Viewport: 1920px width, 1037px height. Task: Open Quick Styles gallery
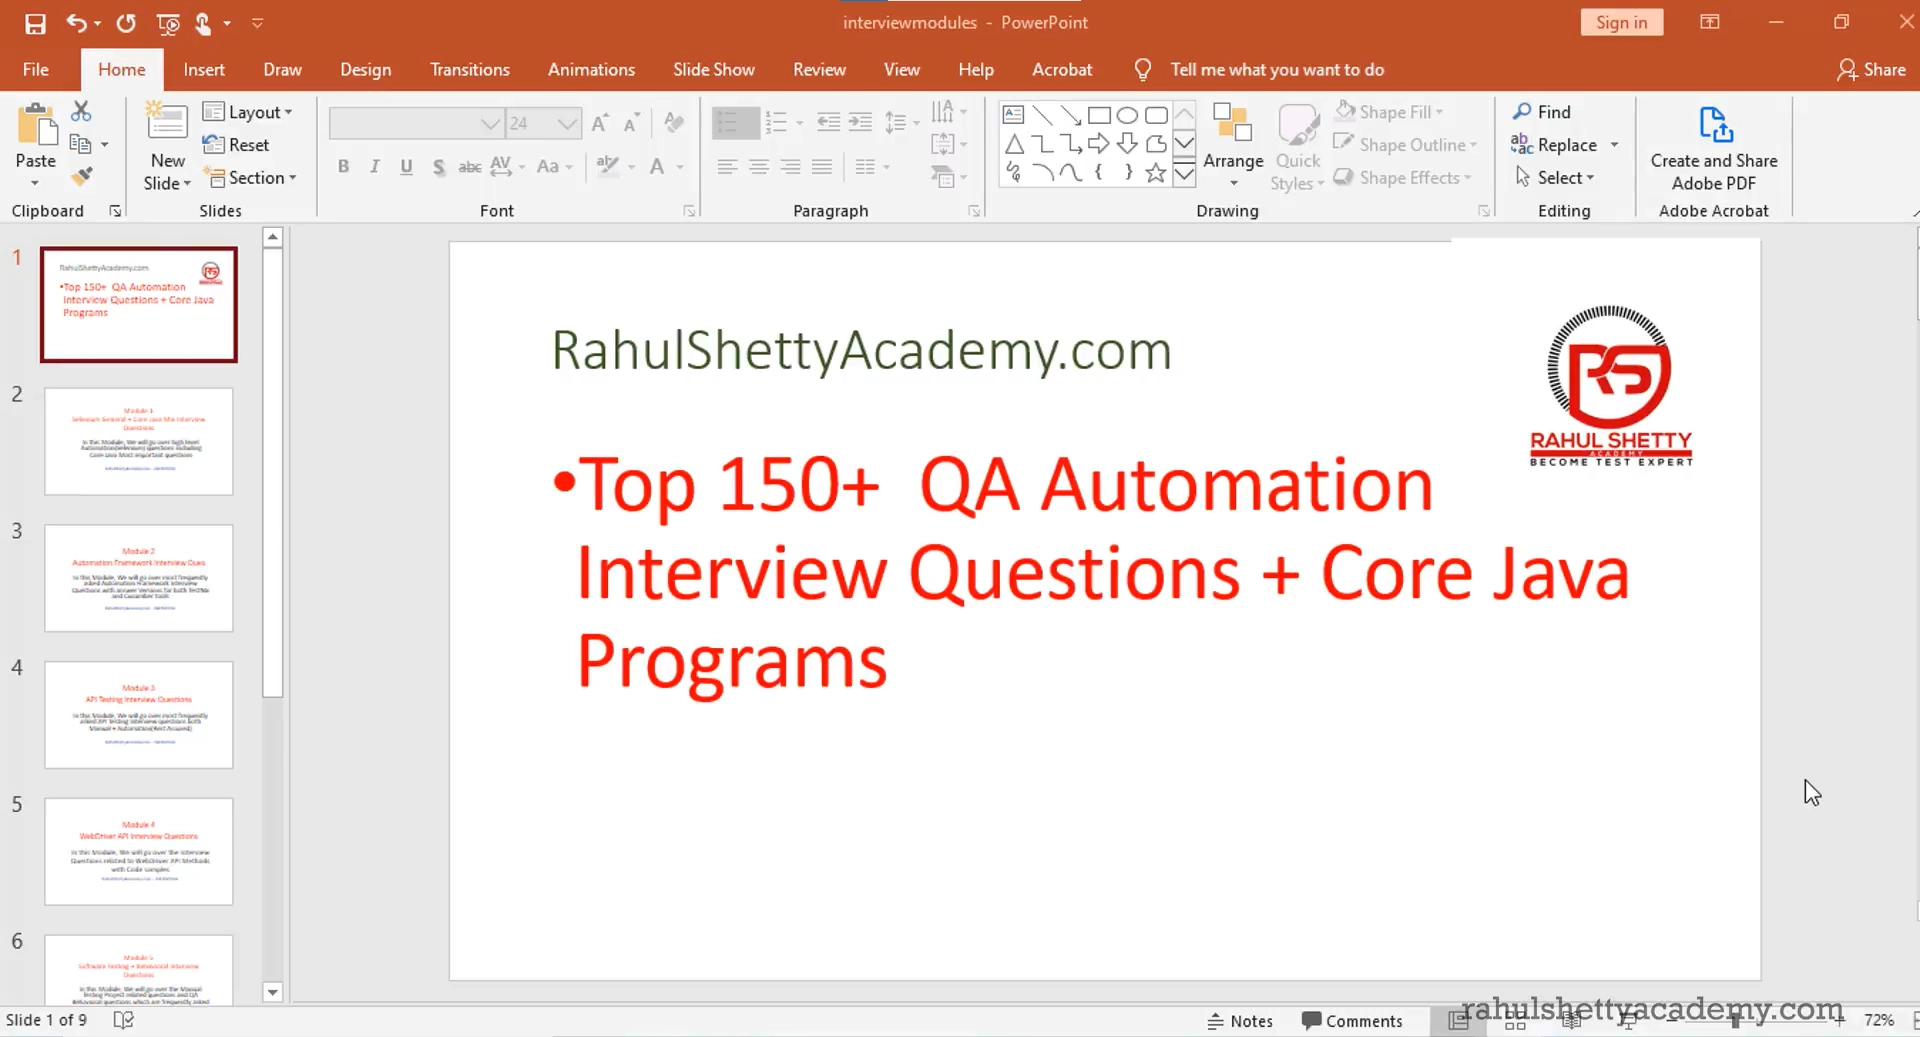[1298, 147]
